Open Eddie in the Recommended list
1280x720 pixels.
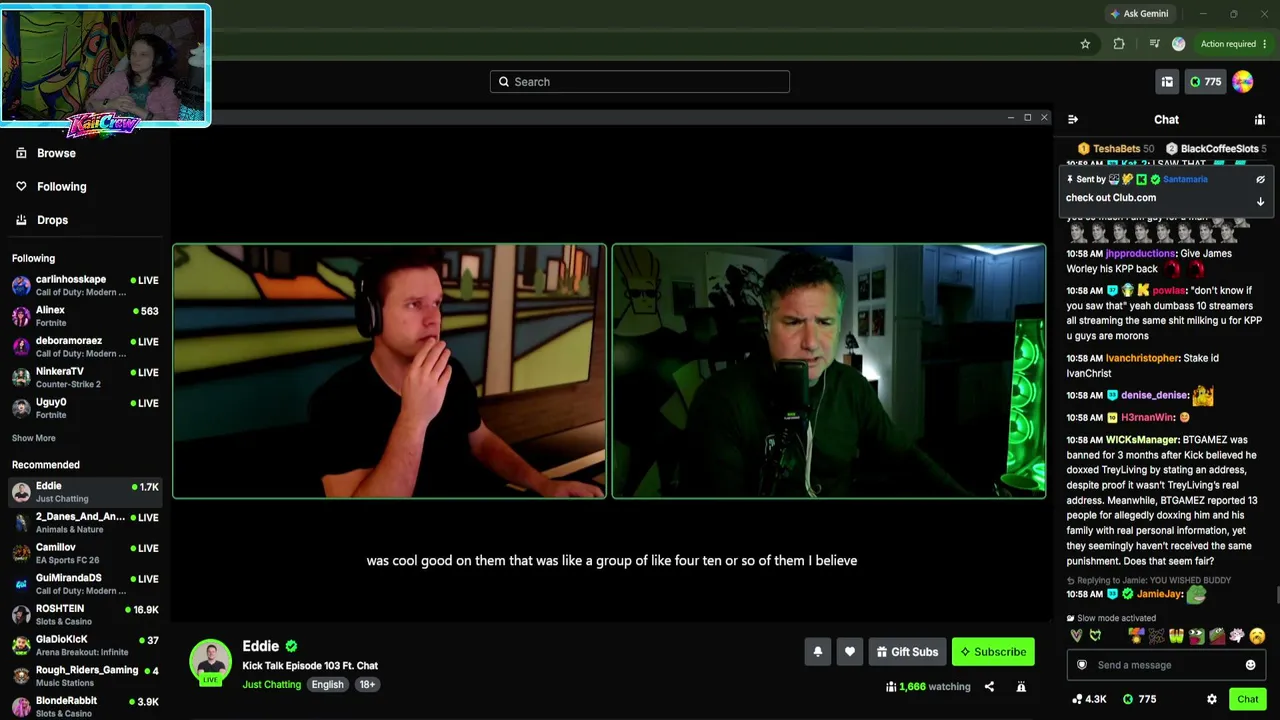pyautogui.click(x=85, y=491)
